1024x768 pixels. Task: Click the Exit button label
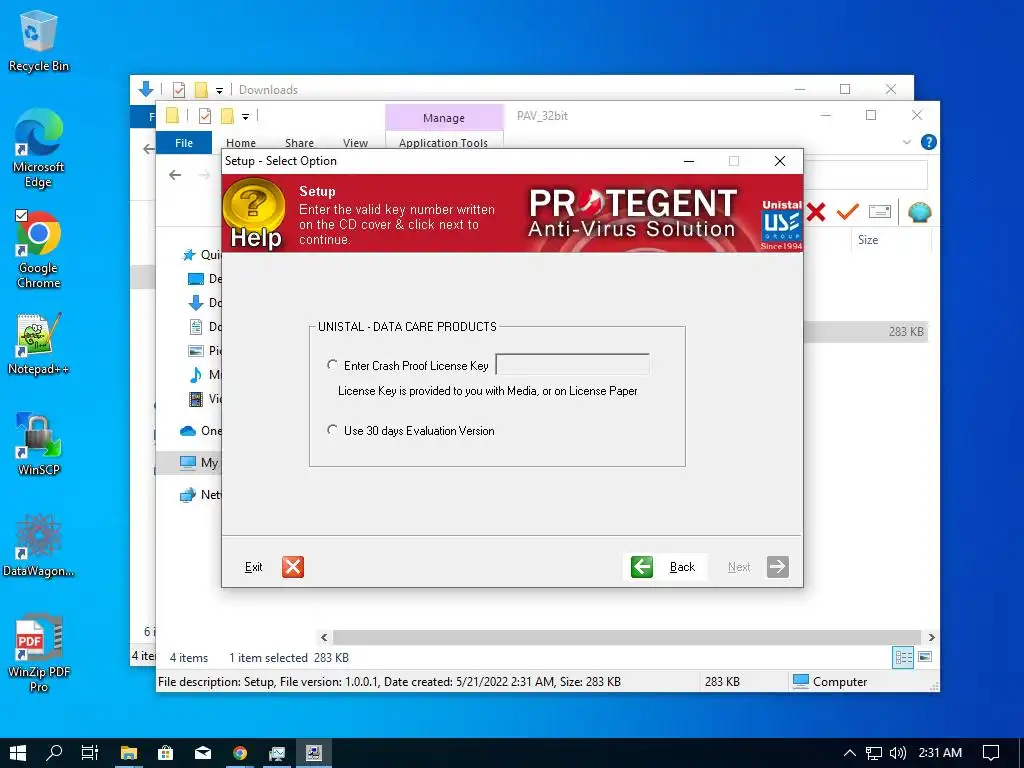[x=253, y=567]
